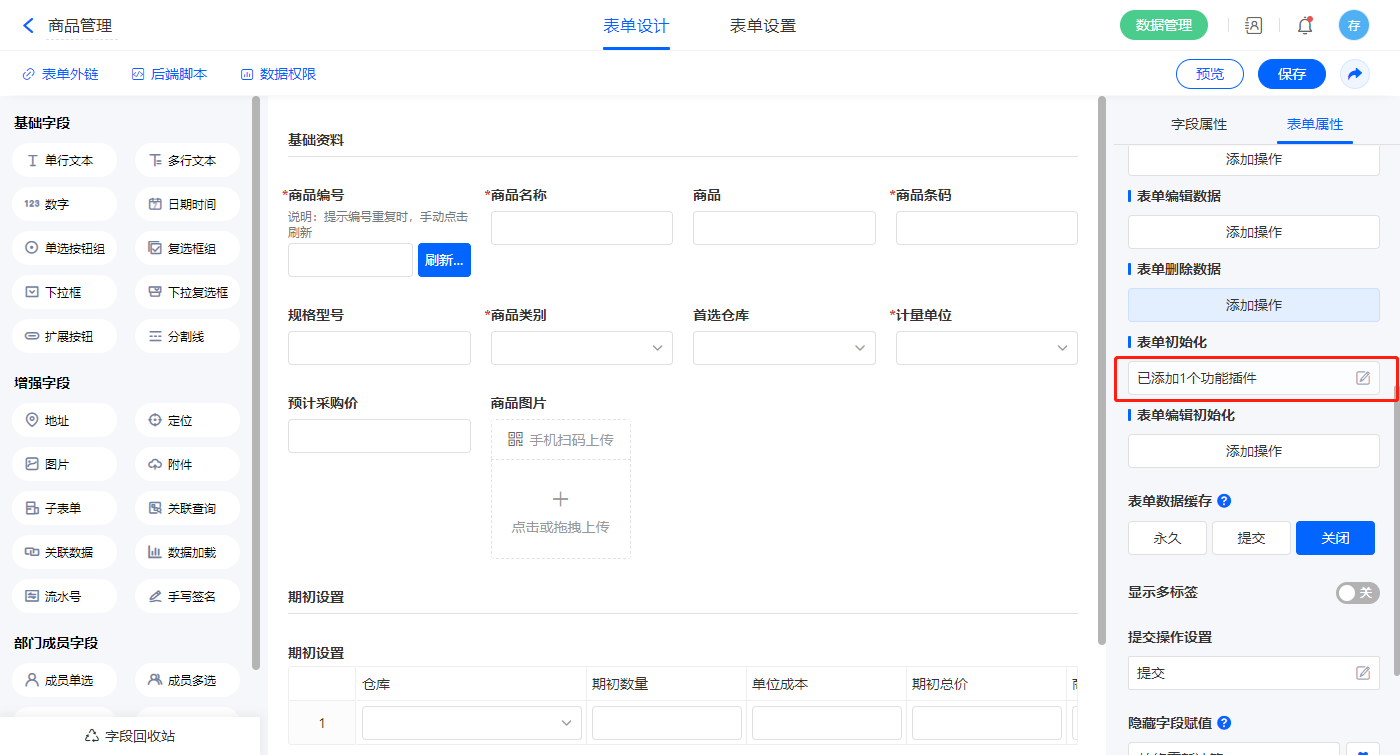The width and height of the screenshot is (1400, 755).
Task: Click the 商品名称 input field
Action: [x=581, y=228]
